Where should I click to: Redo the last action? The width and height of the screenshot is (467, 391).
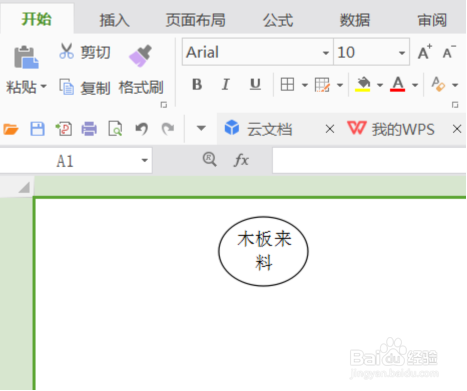pos(168,129)
